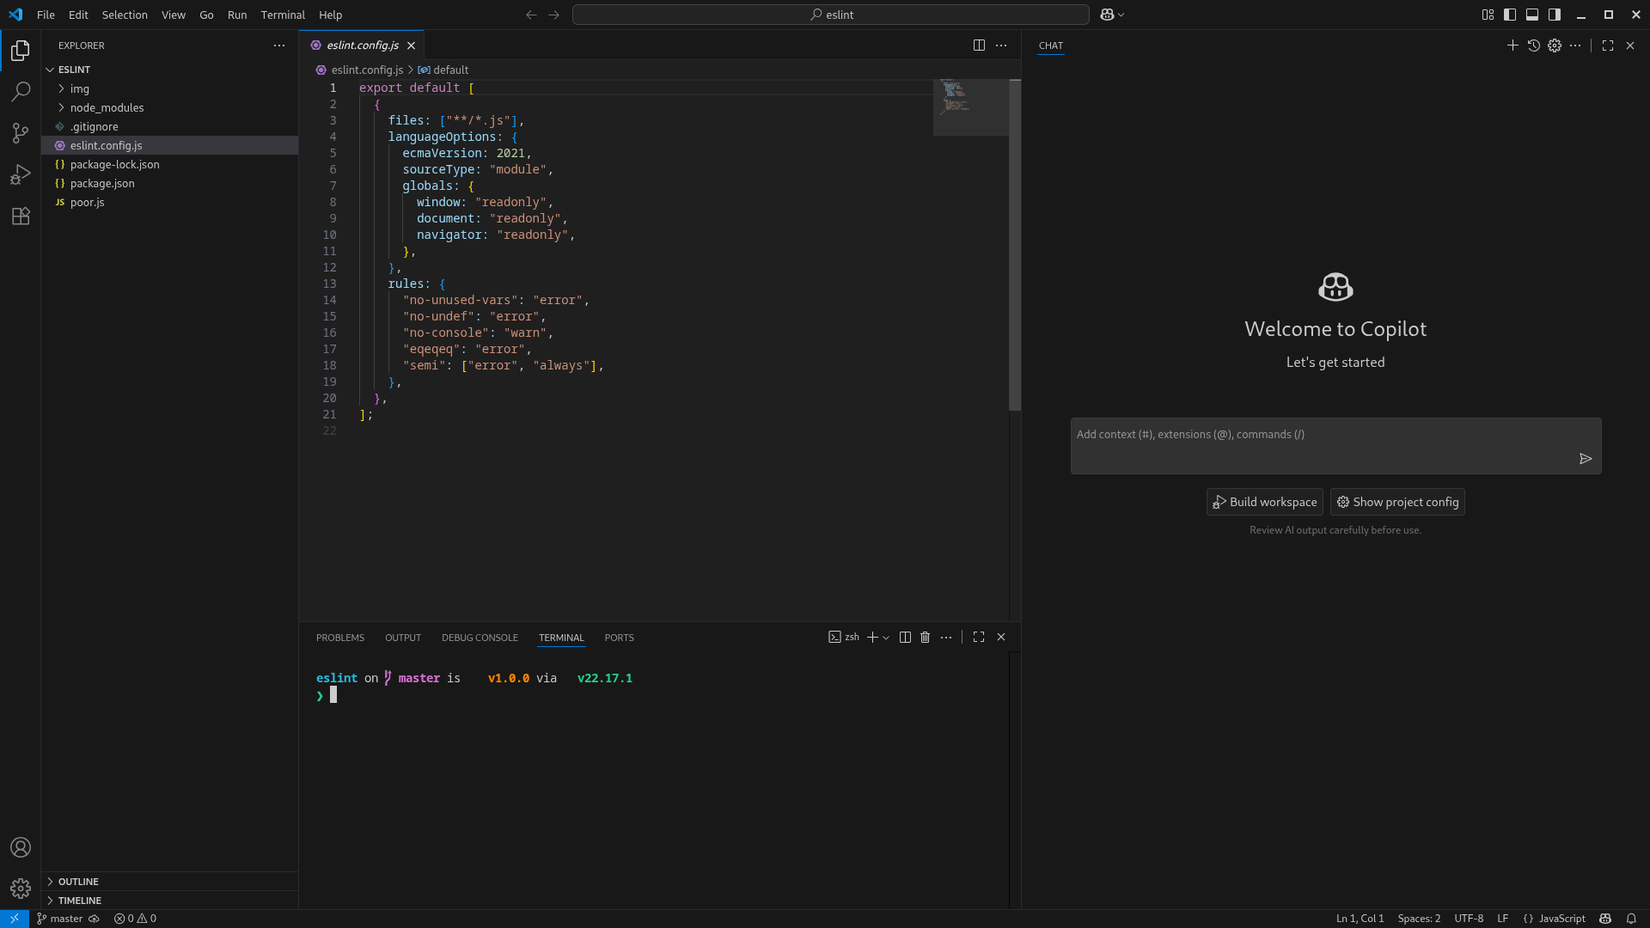Screen dimensions: 1650x928
Task: Start a new Copilot chat session
Action: point(1513,45)
